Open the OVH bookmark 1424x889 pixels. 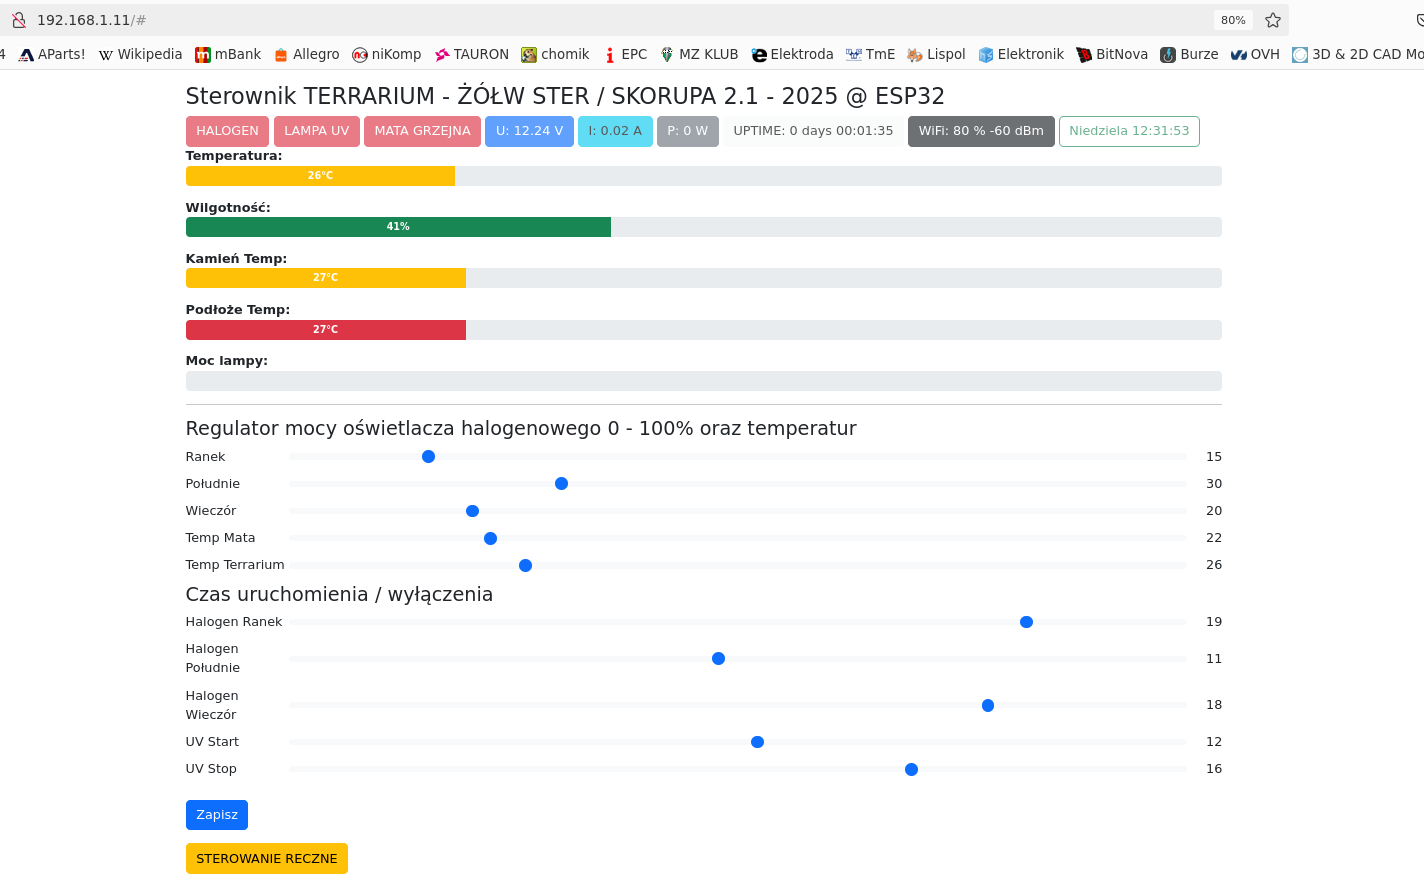point(1255,54)
